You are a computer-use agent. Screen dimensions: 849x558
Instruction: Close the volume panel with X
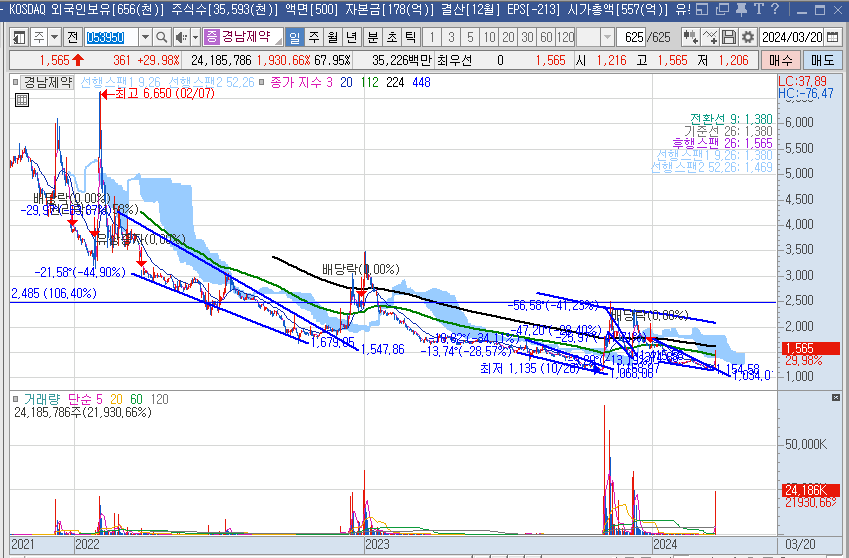(x=835, y=398)
